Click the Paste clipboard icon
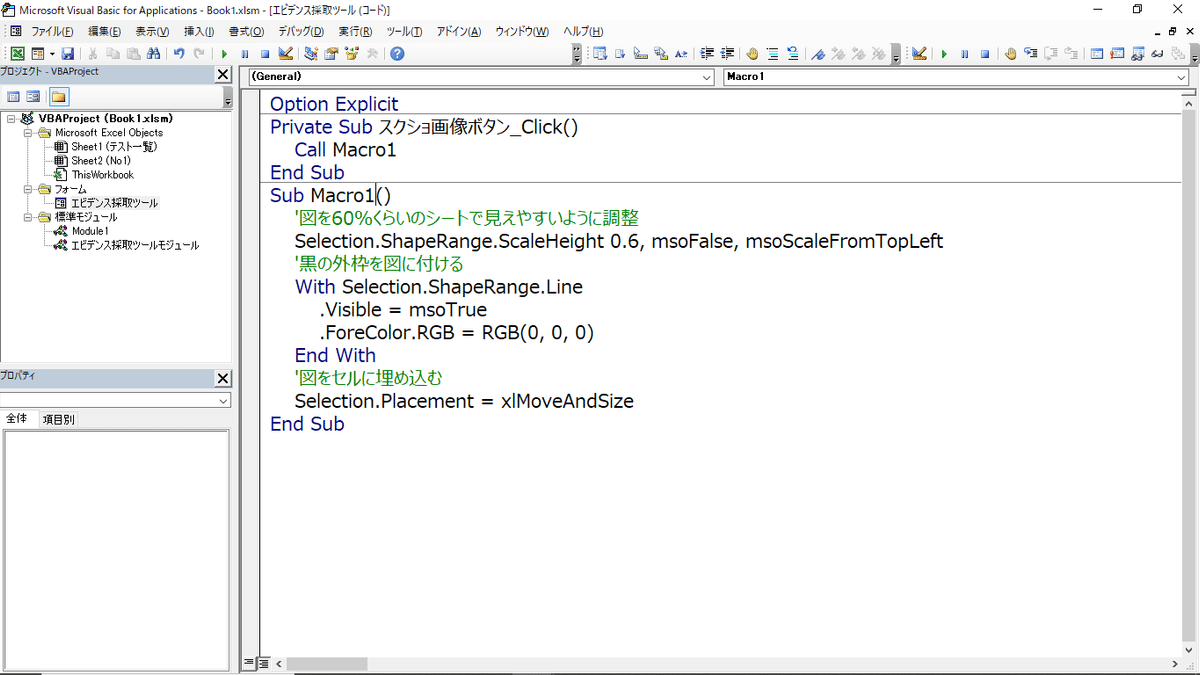 (132, 54)
